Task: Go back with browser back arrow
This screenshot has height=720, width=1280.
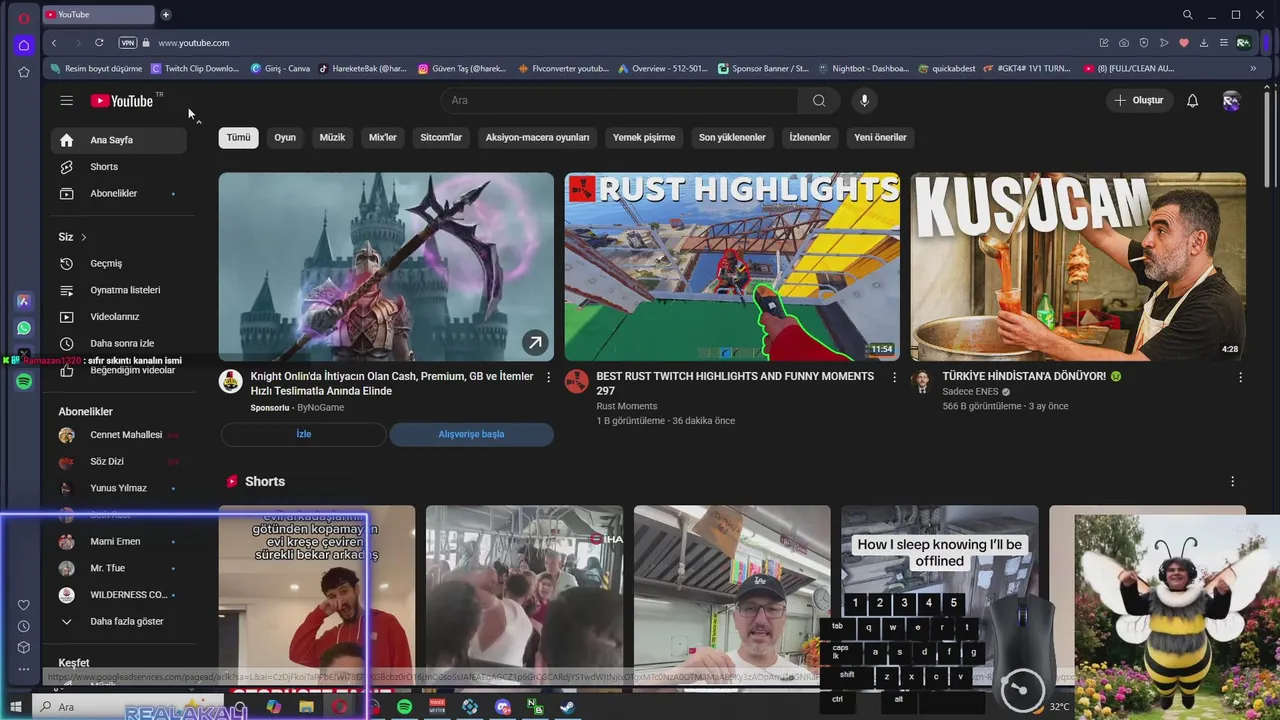Action: pyautogui.click(x=54, y=43)
